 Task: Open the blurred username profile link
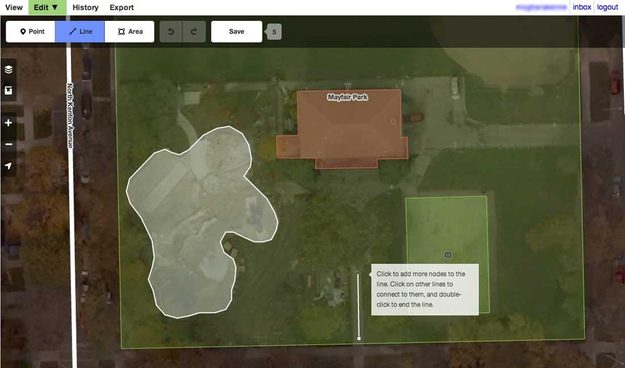[541, 7]
